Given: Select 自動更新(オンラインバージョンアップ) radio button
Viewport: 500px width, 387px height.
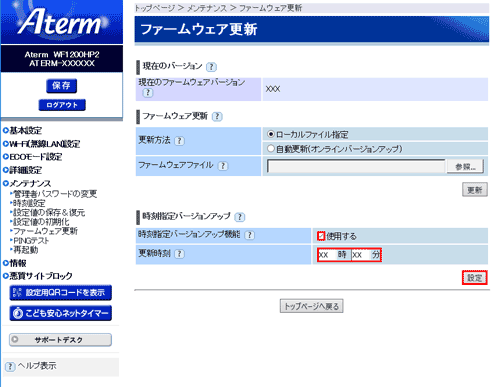Looking at the screenshot, I should tap(271, 148).
